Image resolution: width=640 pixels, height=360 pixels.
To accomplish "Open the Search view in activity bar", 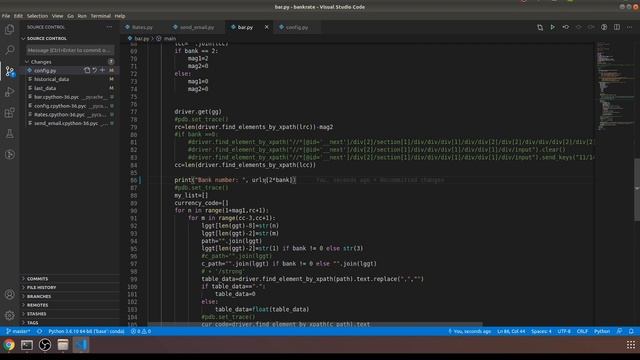I will pos(9,50).
